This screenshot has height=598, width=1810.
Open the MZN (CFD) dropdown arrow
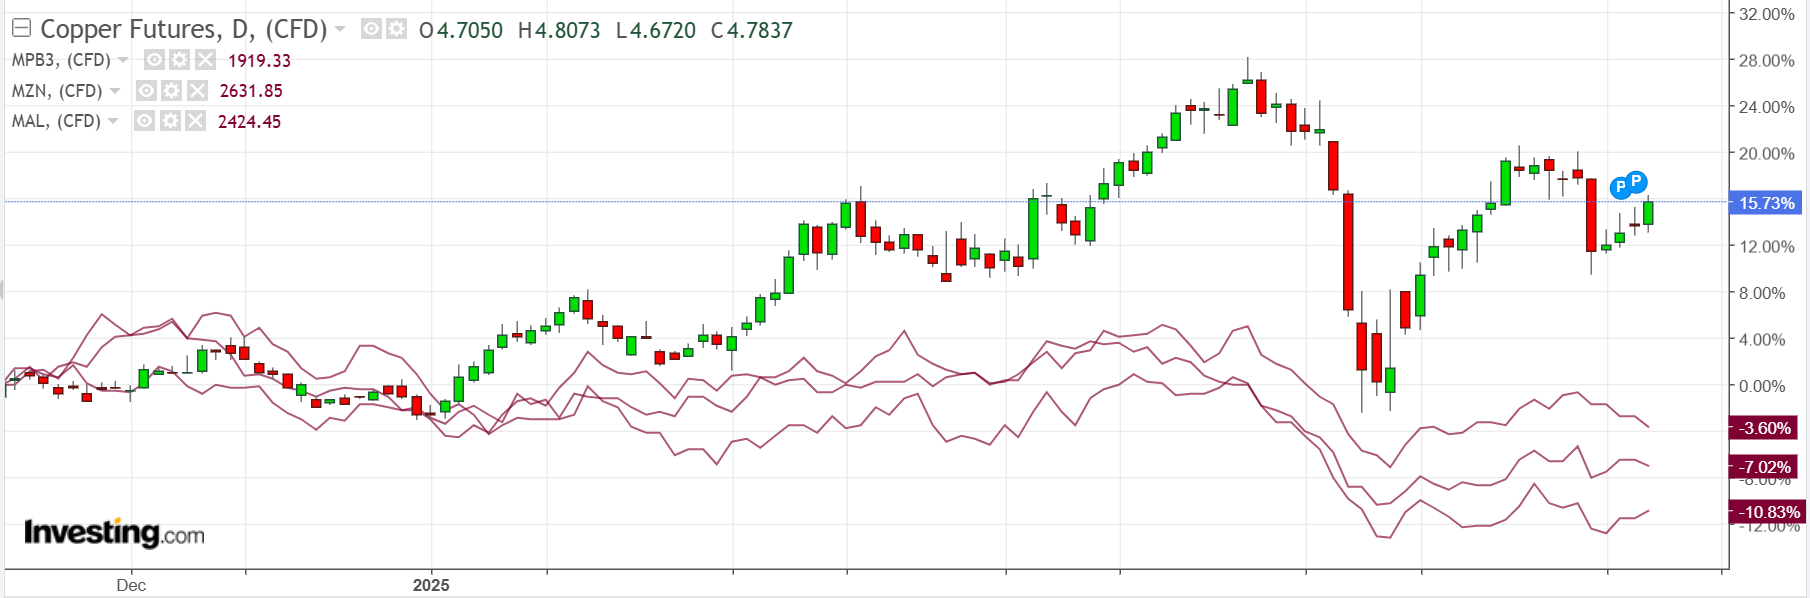(115, 91)
